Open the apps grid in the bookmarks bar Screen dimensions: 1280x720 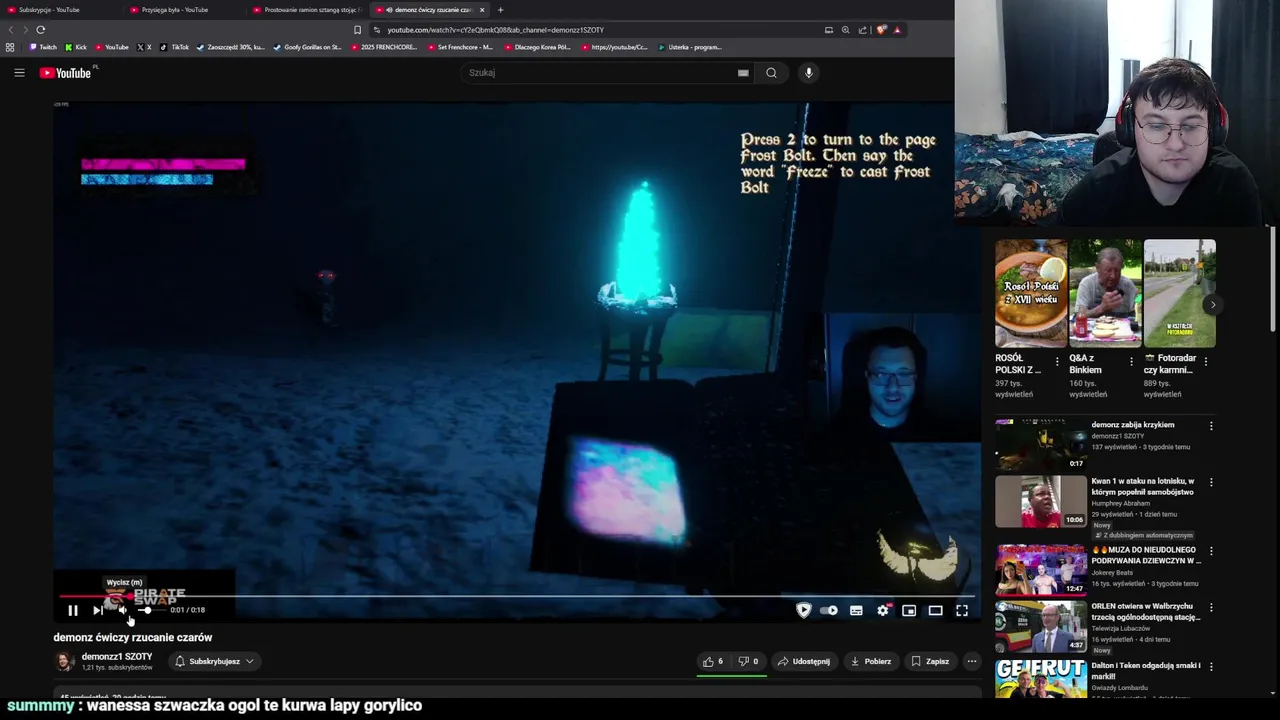point(10,47)
